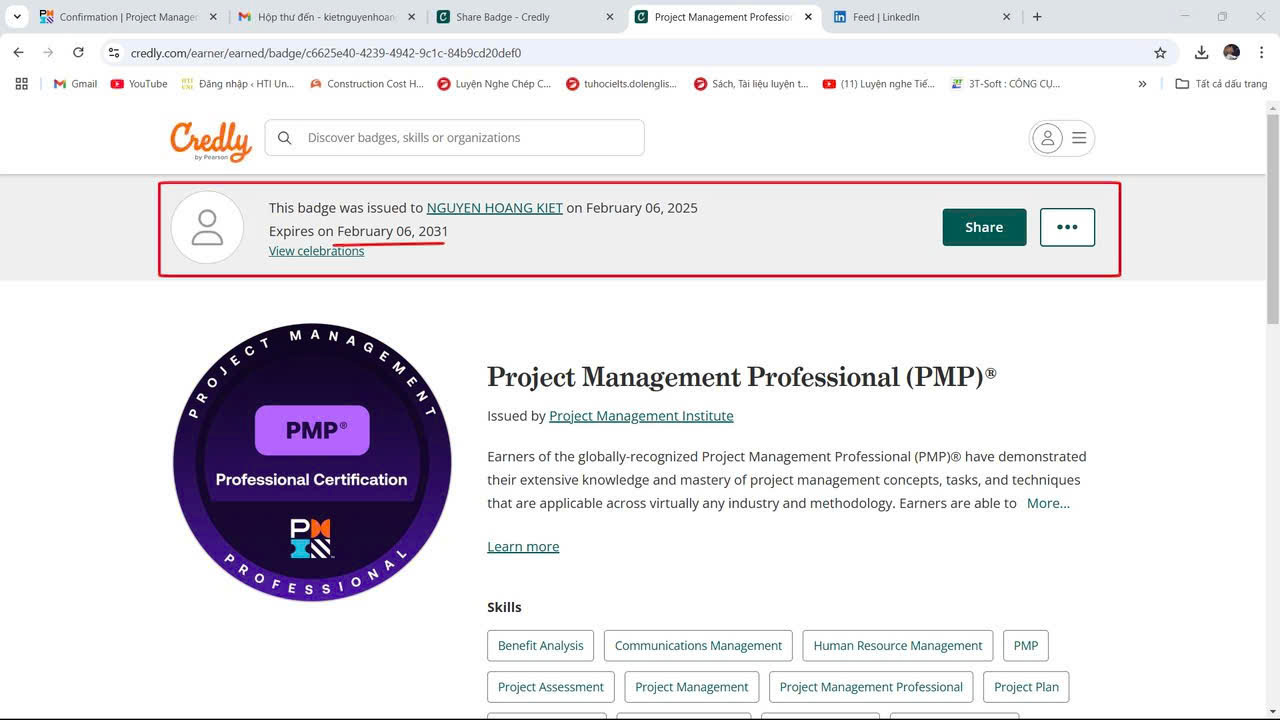This screenshot has width=1280, height=720.
Task: Expand description with the More... link
Action: tap(1048, 503)
